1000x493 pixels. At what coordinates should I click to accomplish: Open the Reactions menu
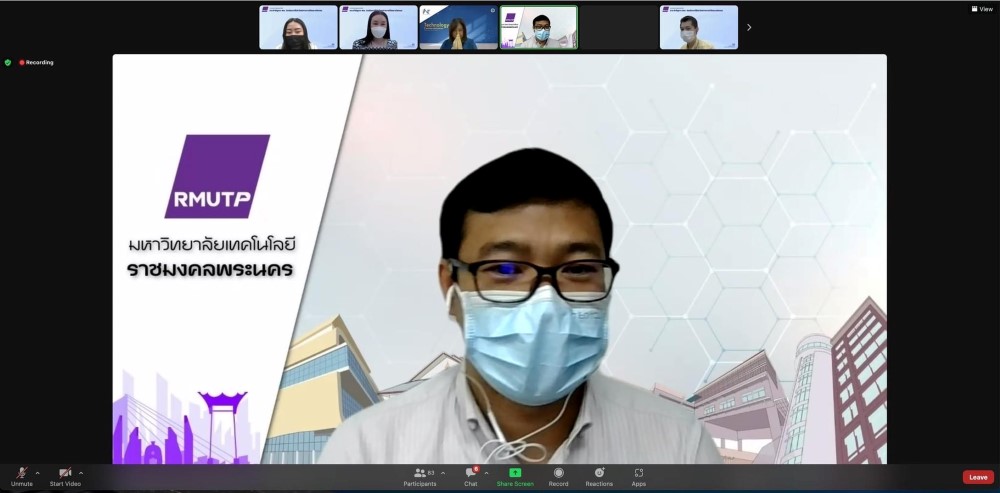(599, 476)
